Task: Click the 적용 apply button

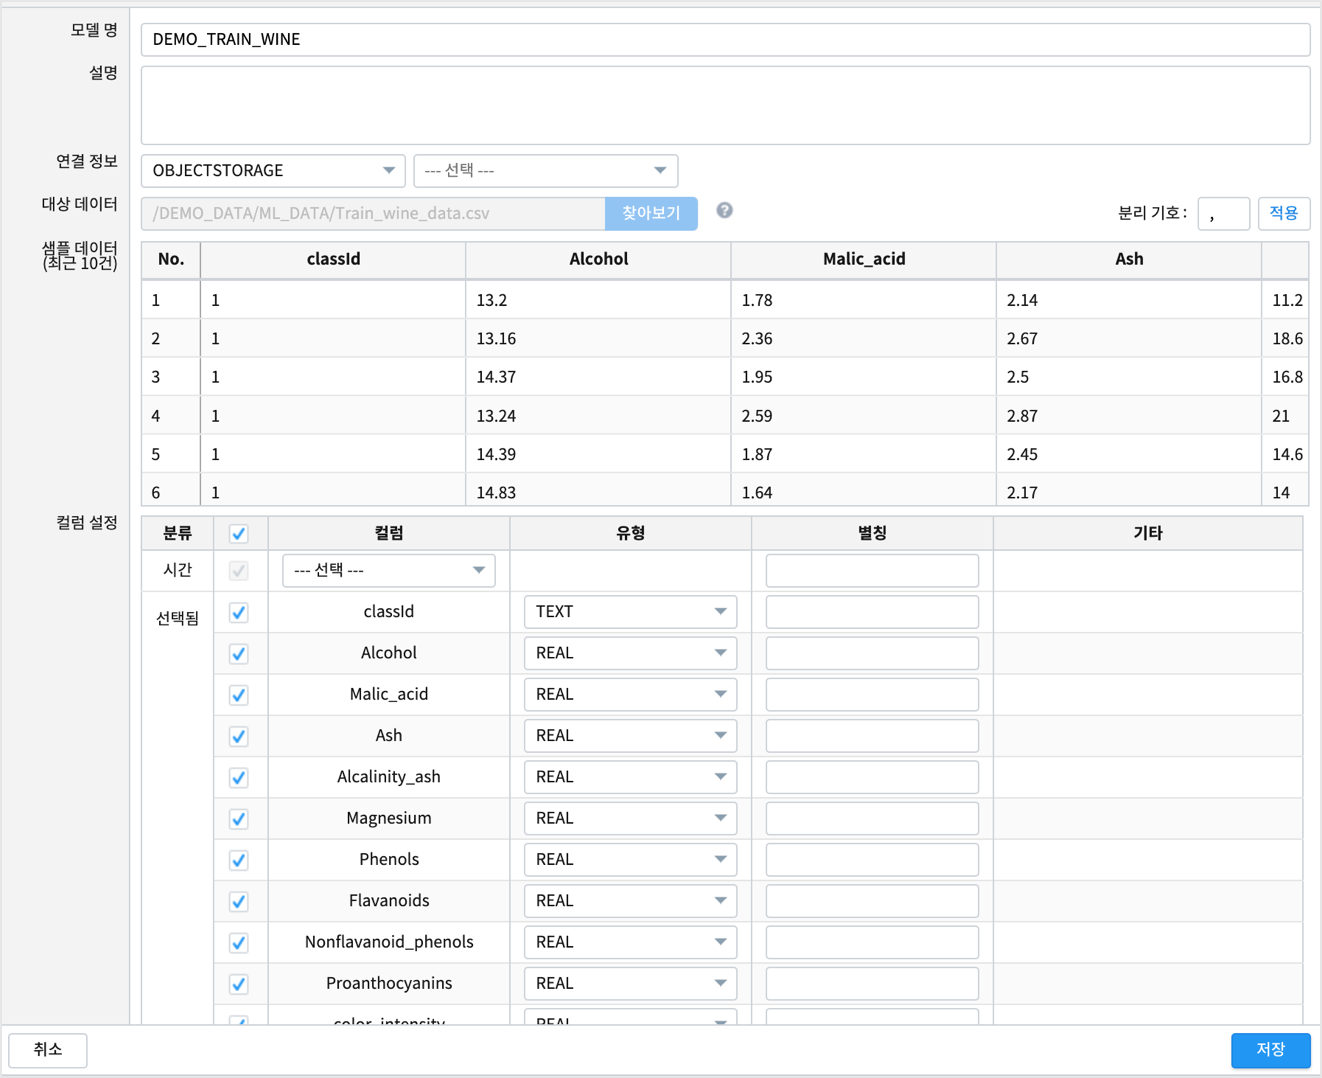Action: (x=1284, y=213)
